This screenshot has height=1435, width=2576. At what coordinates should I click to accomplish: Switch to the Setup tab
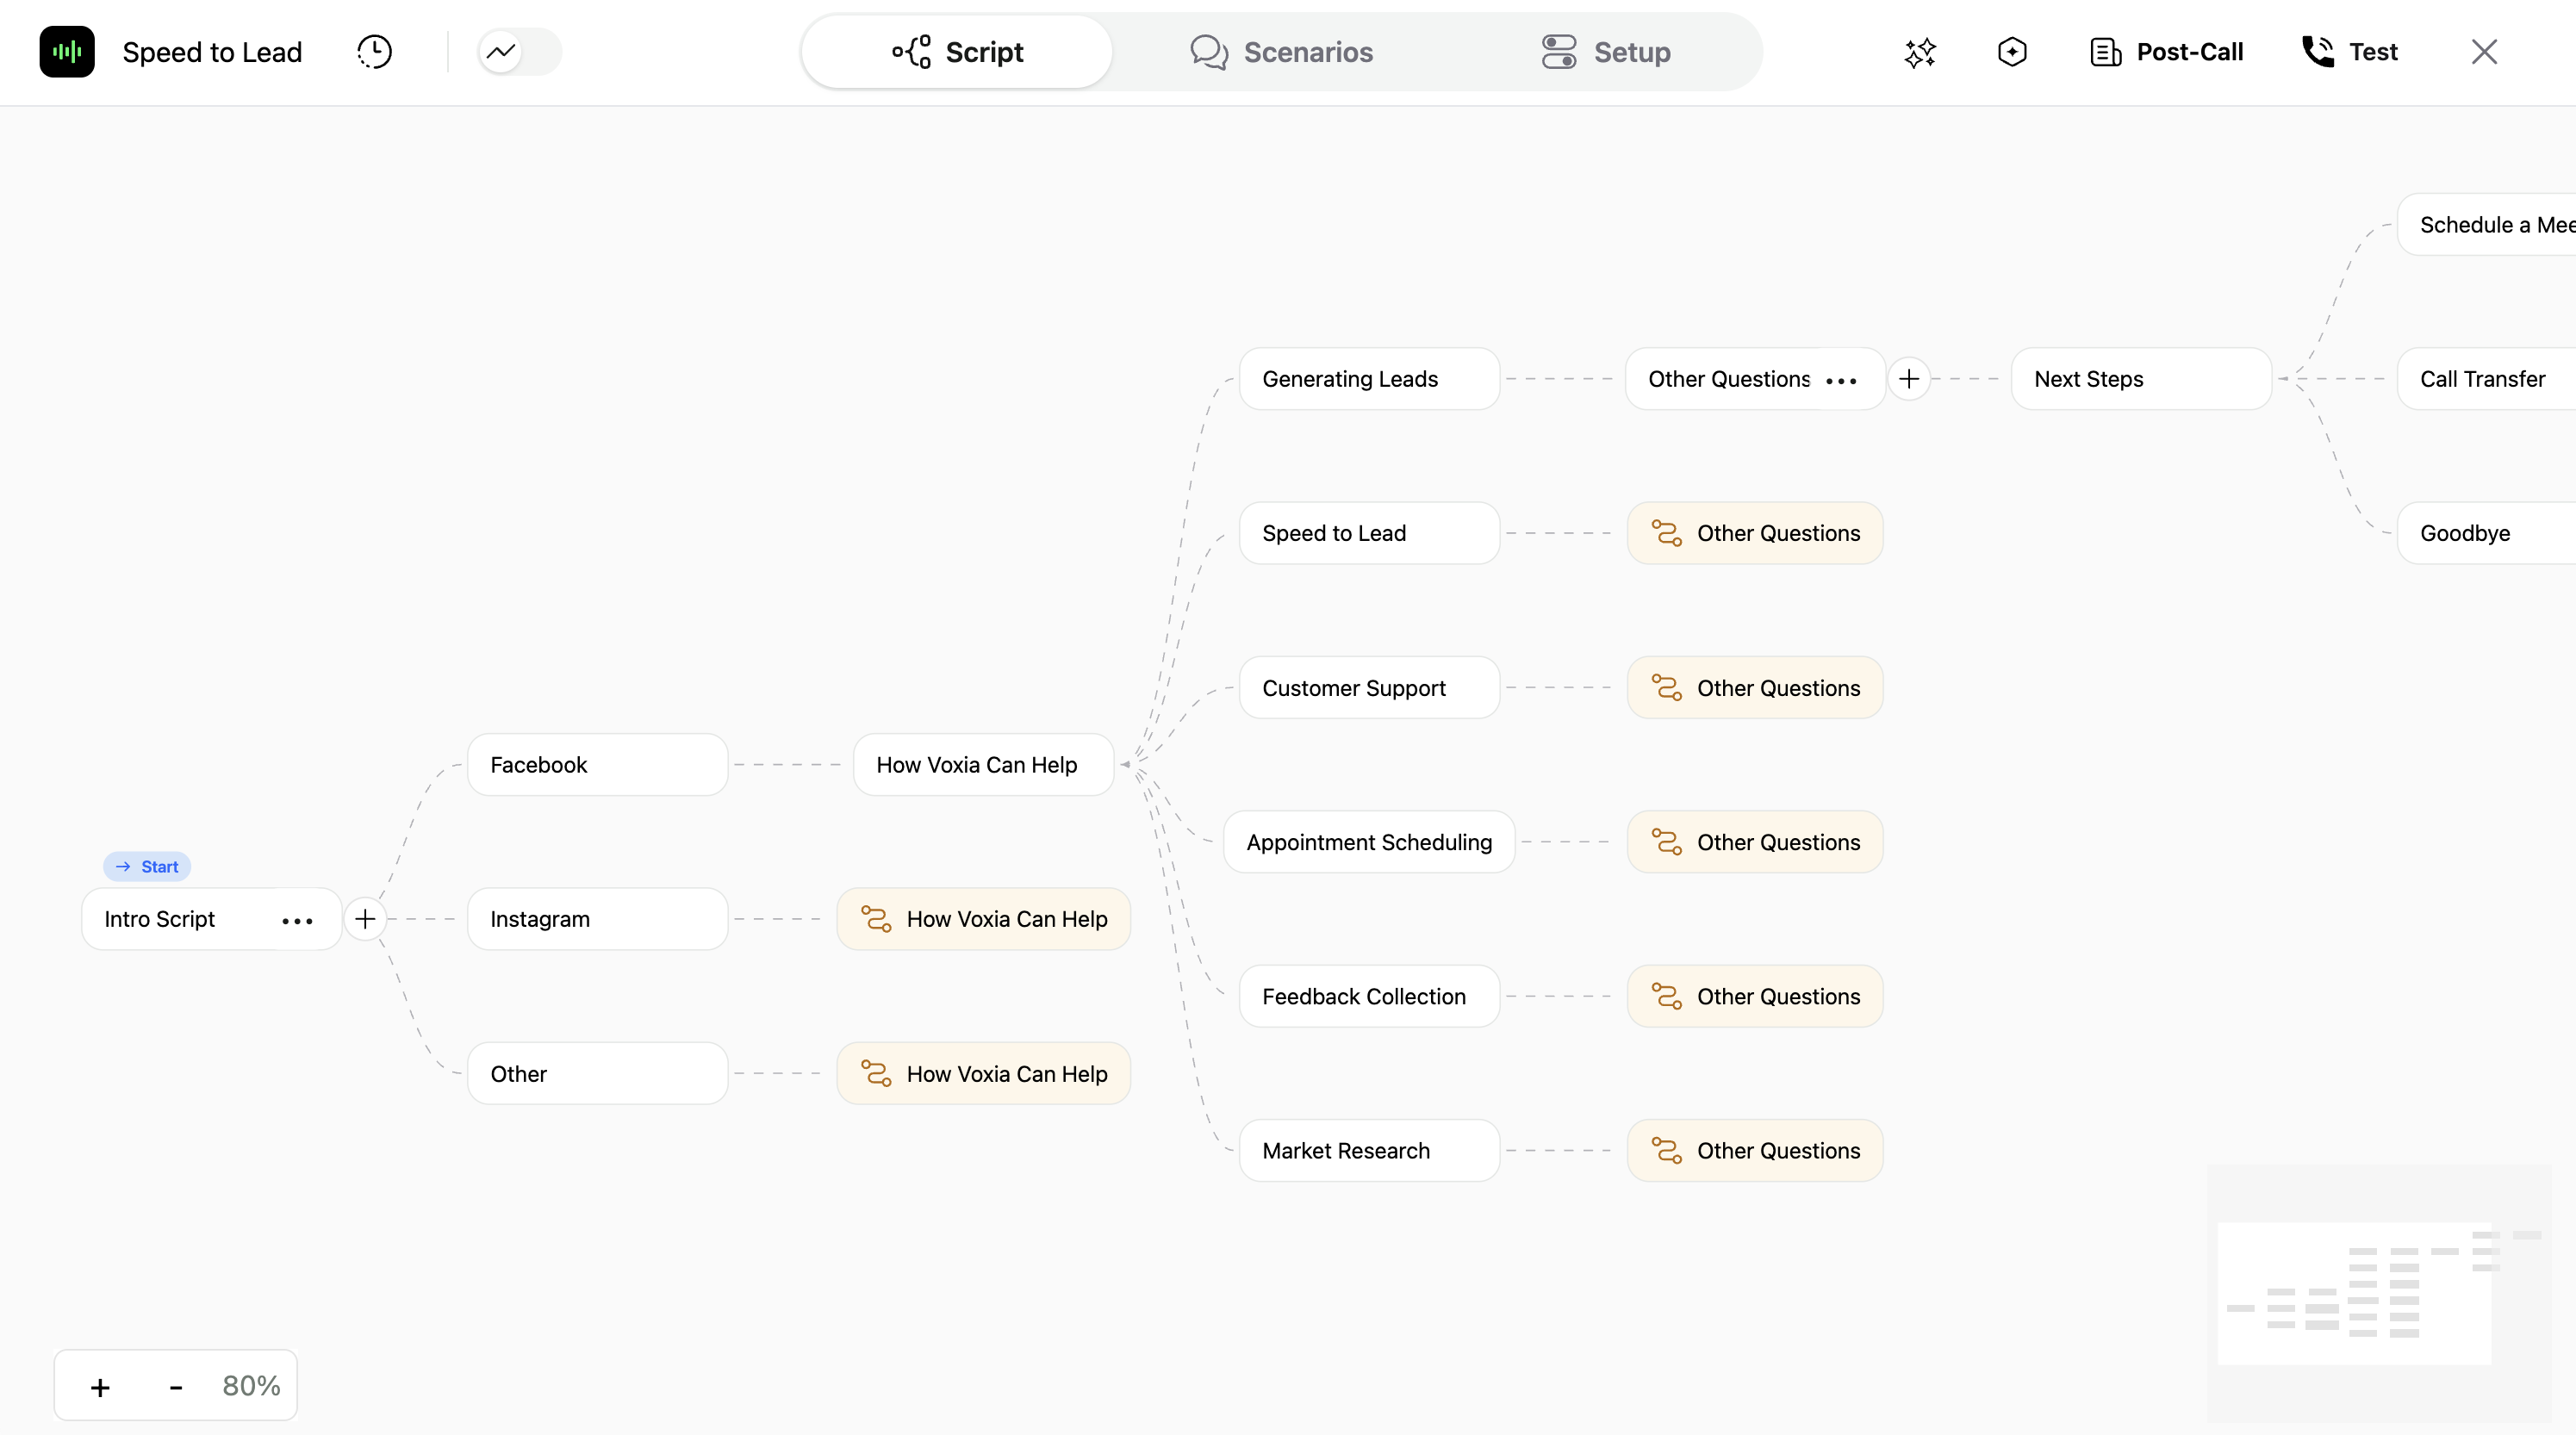1606,52
